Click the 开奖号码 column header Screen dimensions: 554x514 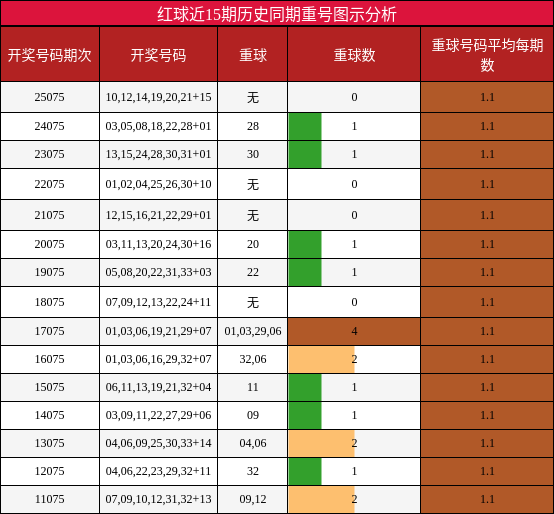click(158, 54)
